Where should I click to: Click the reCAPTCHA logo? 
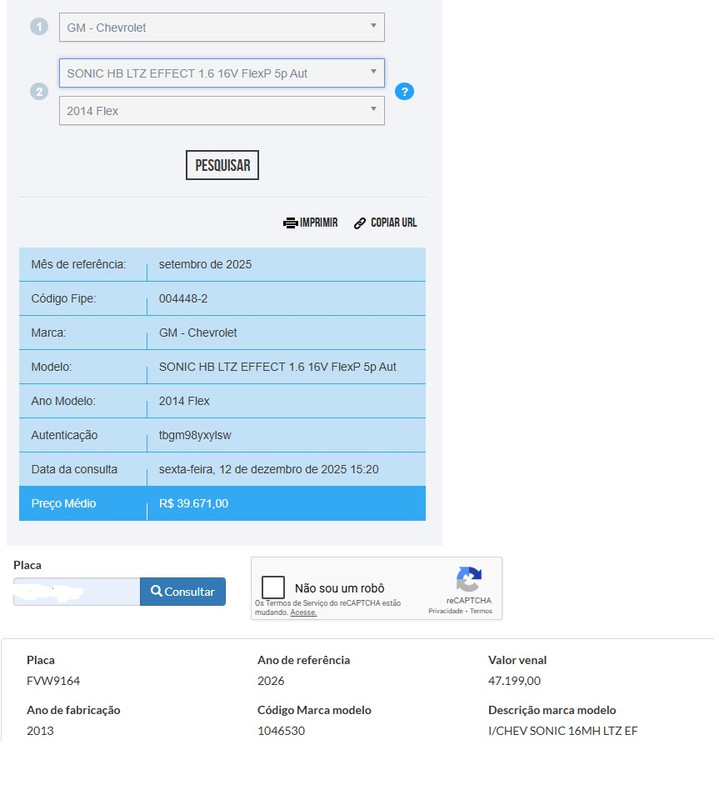(x=471, y=581)
